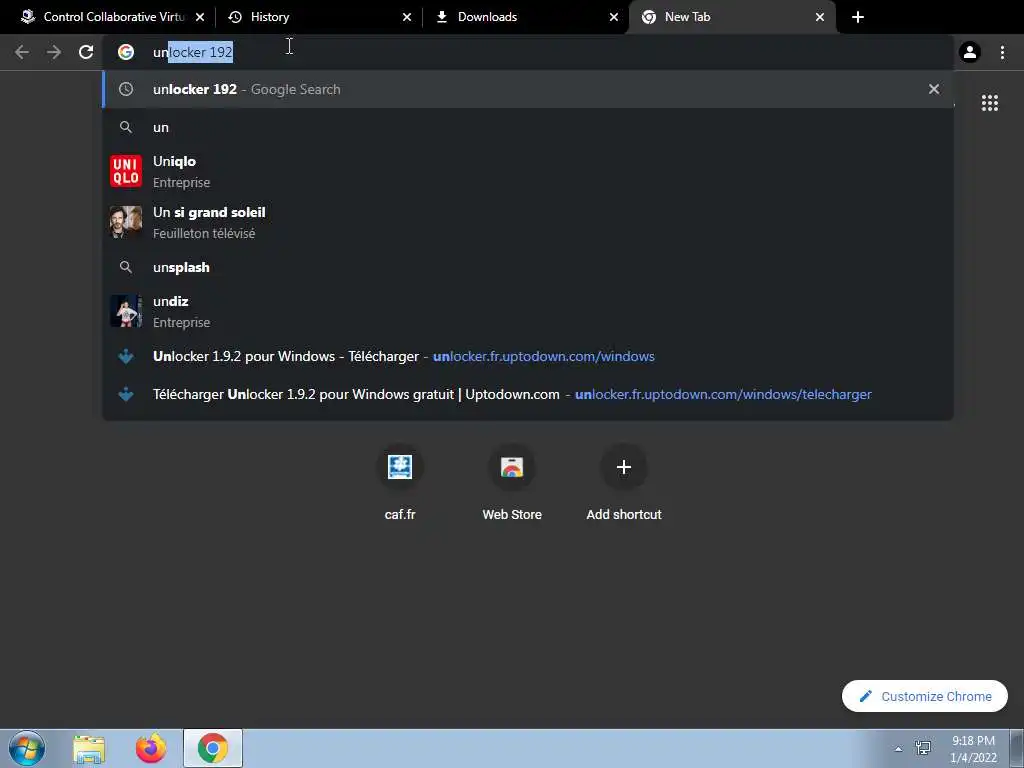
Task: Select the undiz suggestion
Action: pos(528,311)
